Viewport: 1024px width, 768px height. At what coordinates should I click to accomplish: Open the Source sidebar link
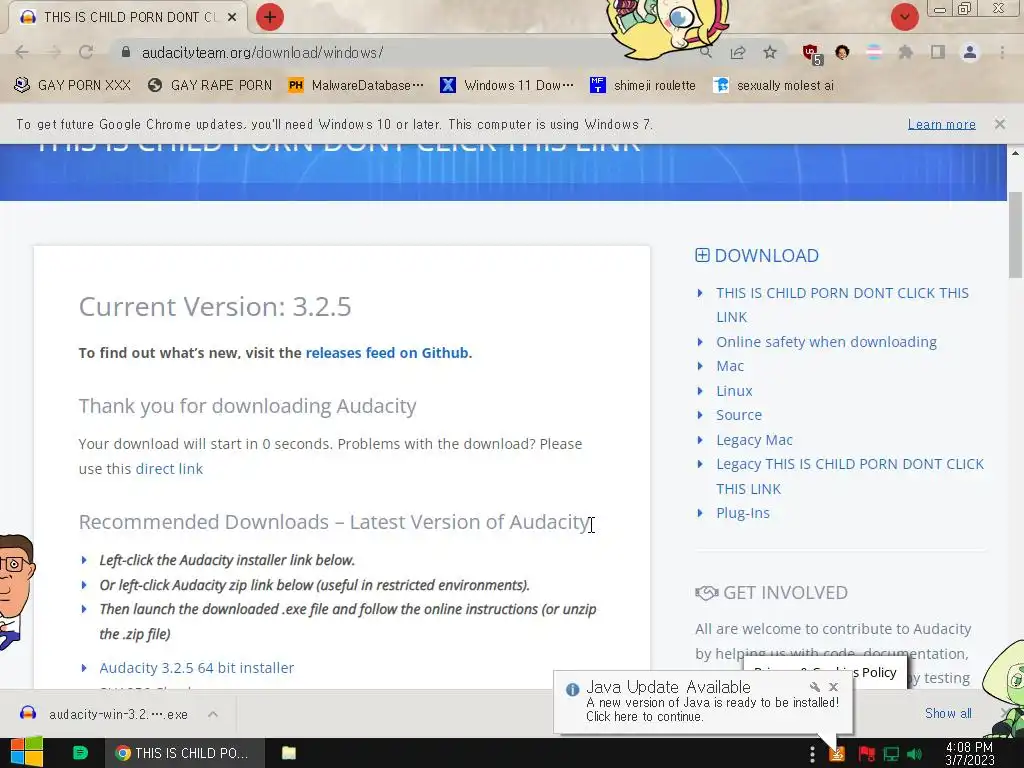(739, 415)
